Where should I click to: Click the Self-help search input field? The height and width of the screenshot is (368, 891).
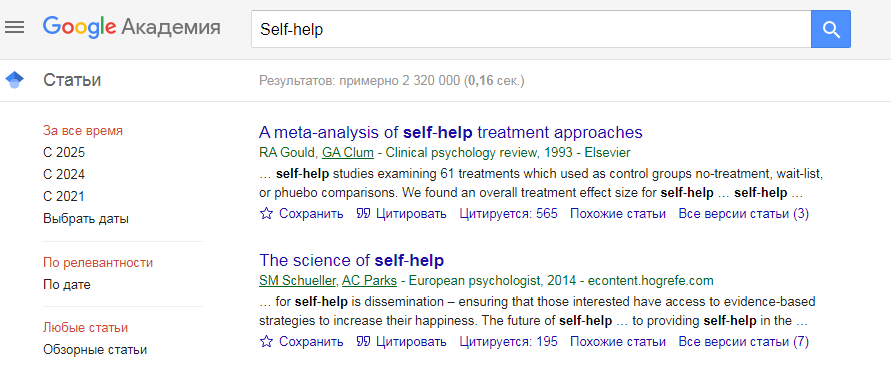pos(531,29)
